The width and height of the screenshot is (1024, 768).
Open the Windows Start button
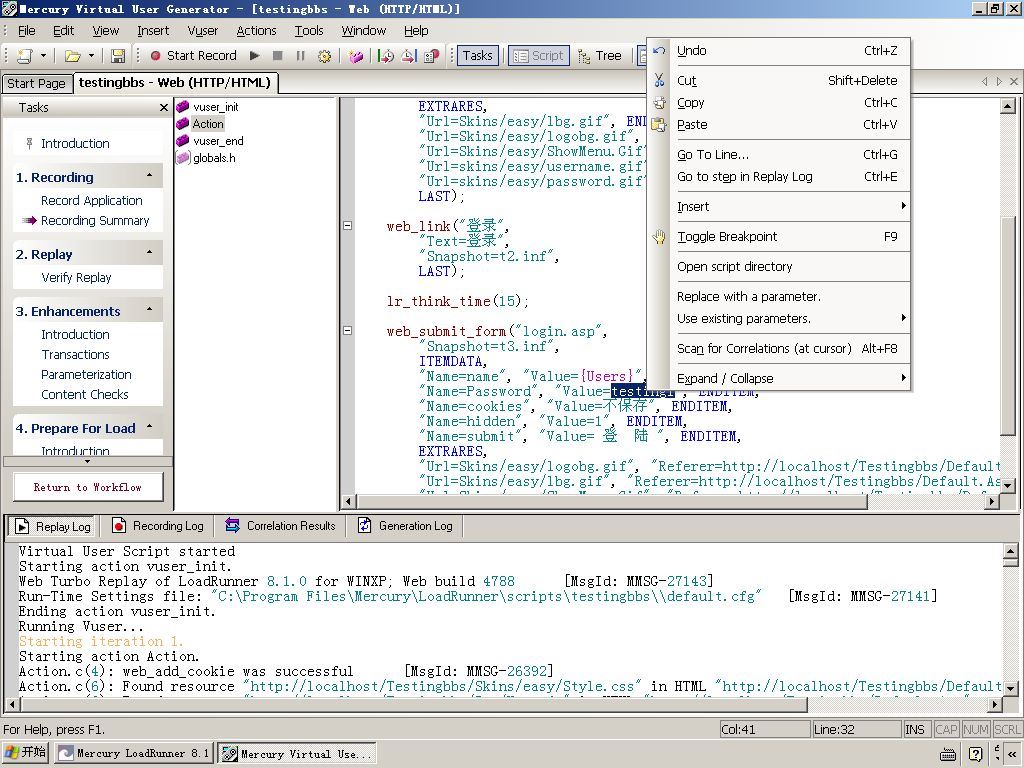click(x=25, y=753)
